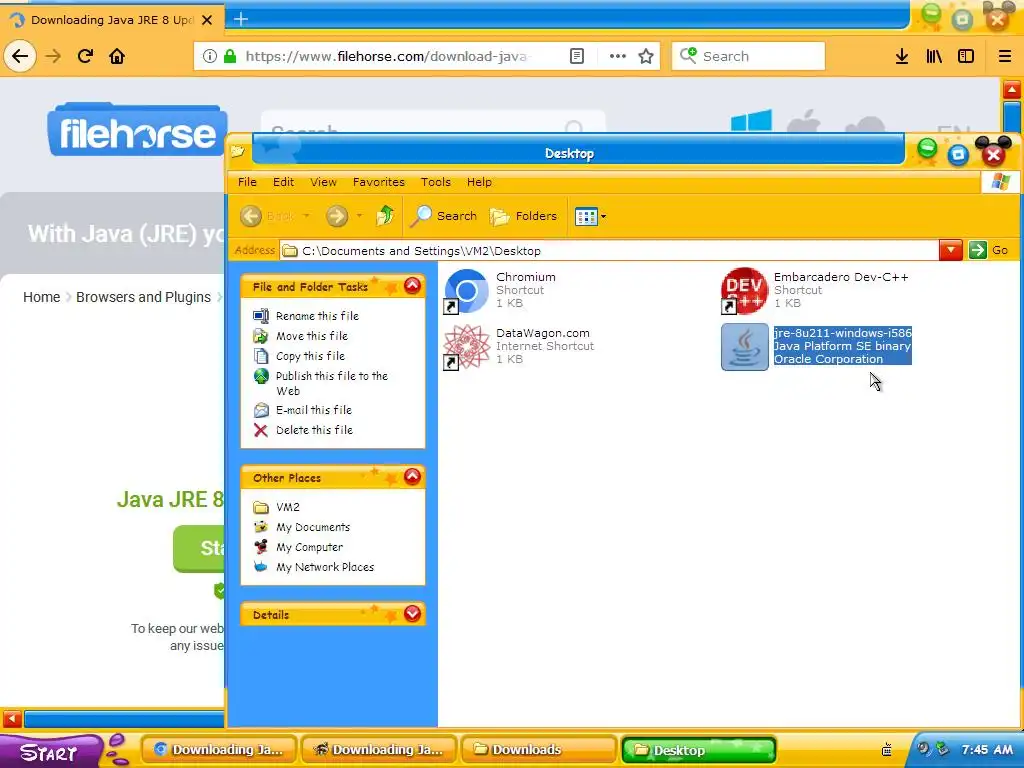Screen dimensions: 1024x768
Task: Click the Up folder icon in Explorer toolbar
Action: point(385,216)
